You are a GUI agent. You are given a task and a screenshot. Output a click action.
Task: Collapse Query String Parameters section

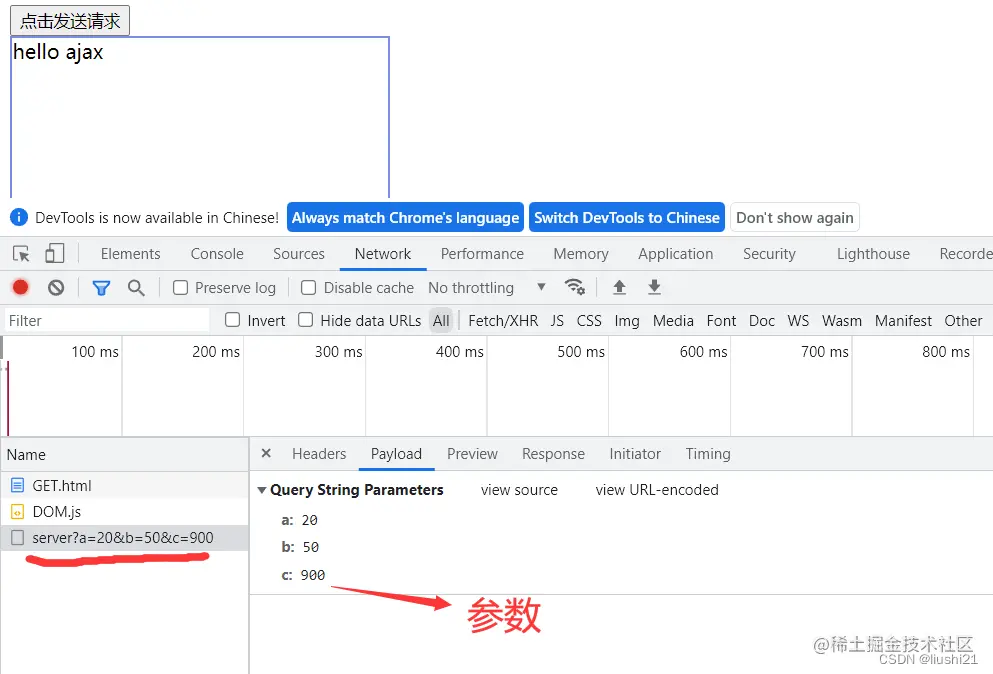point(262,490)
